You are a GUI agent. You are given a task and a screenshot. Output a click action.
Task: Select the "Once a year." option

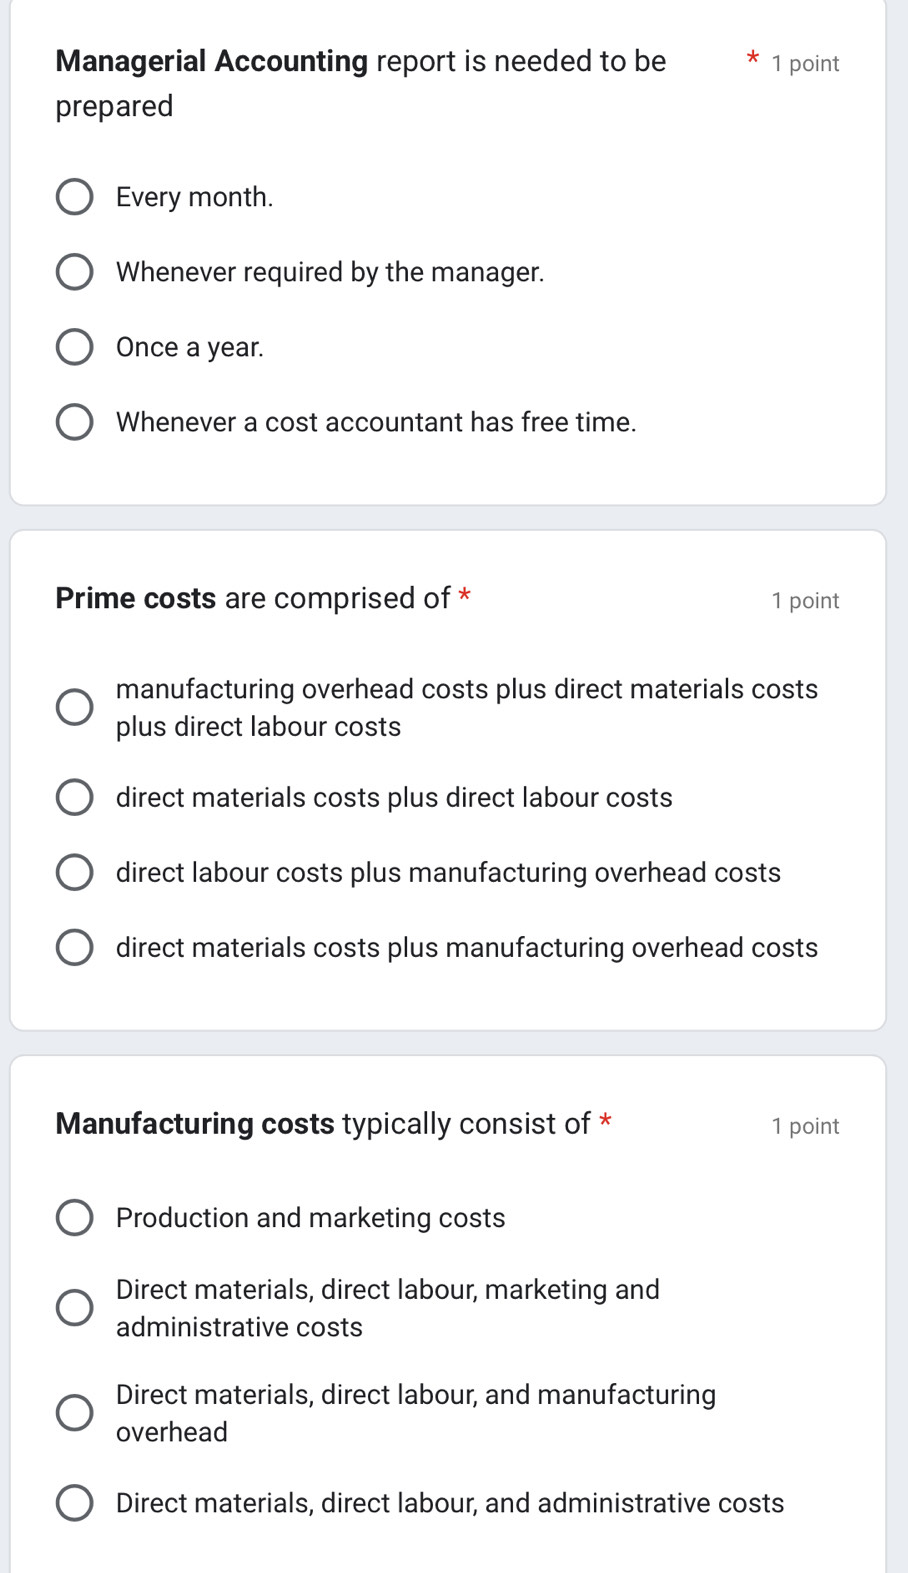click(75, 347)
